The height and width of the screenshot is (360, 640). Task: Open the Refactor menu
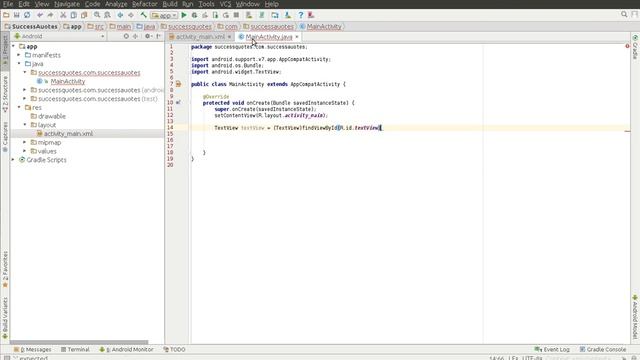[144, 4]
